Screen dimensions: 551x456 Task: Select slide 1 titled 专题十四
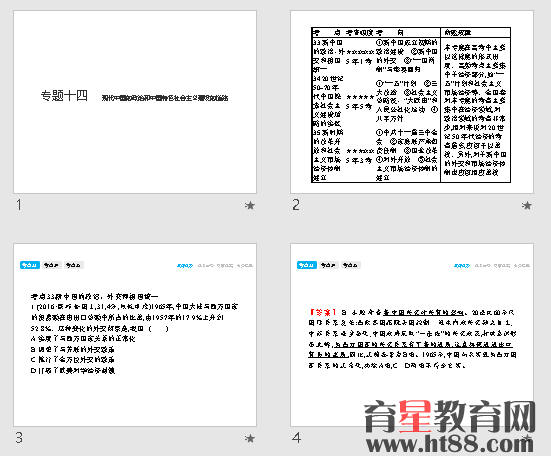(x=135, y=102)
